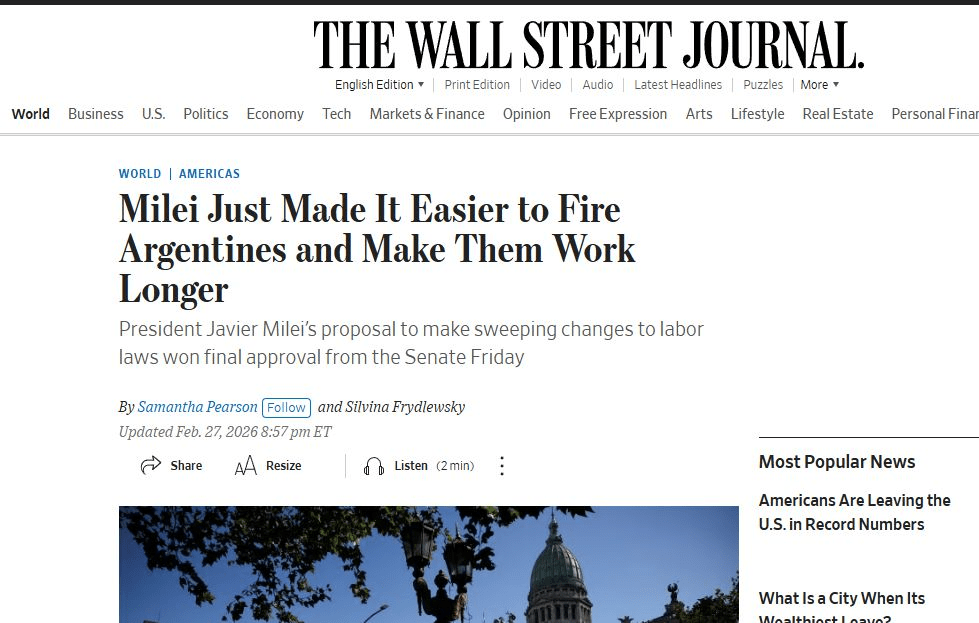This screenshot has height=623, width=979.
Task: Read 'Americans Are Leaving the U.S.' story
Action: coord(854,512)
